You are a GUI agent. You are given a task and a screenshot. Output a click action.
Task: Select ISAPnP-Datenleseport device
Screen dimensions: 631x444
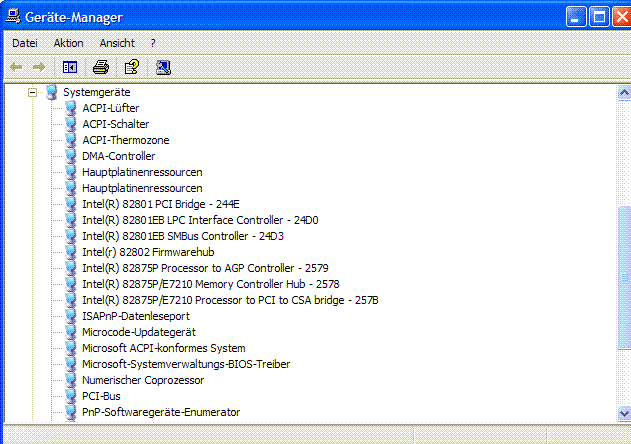click(x=136, y=316)
